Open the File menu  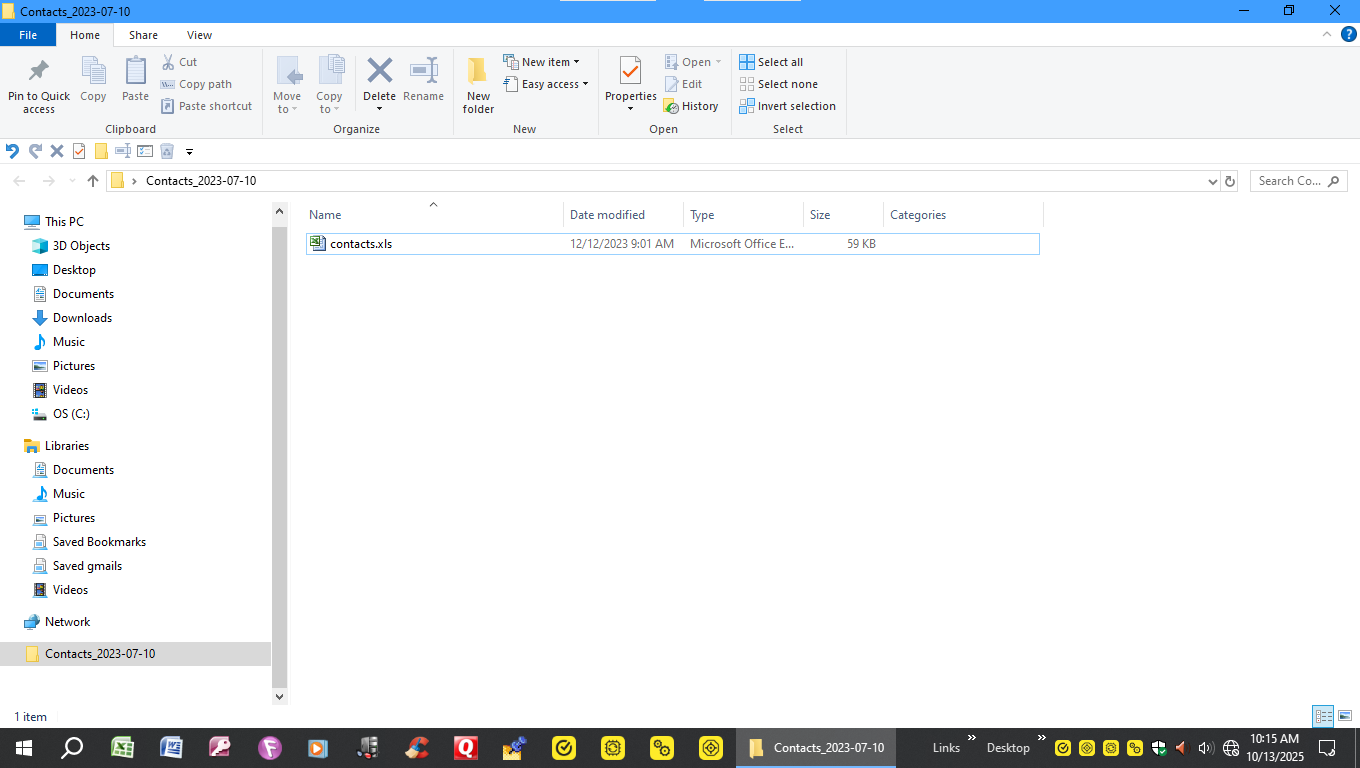[28, 34]
